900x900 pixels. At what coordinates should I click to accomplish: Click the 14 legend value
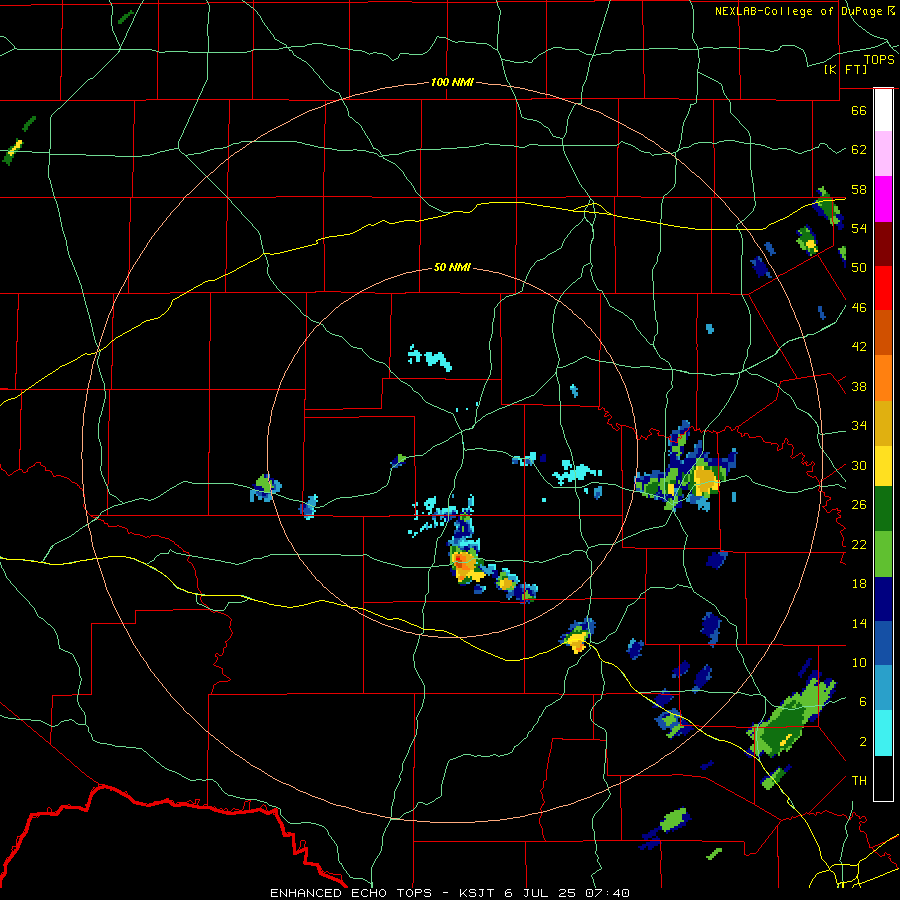click(x=859, y=623)
